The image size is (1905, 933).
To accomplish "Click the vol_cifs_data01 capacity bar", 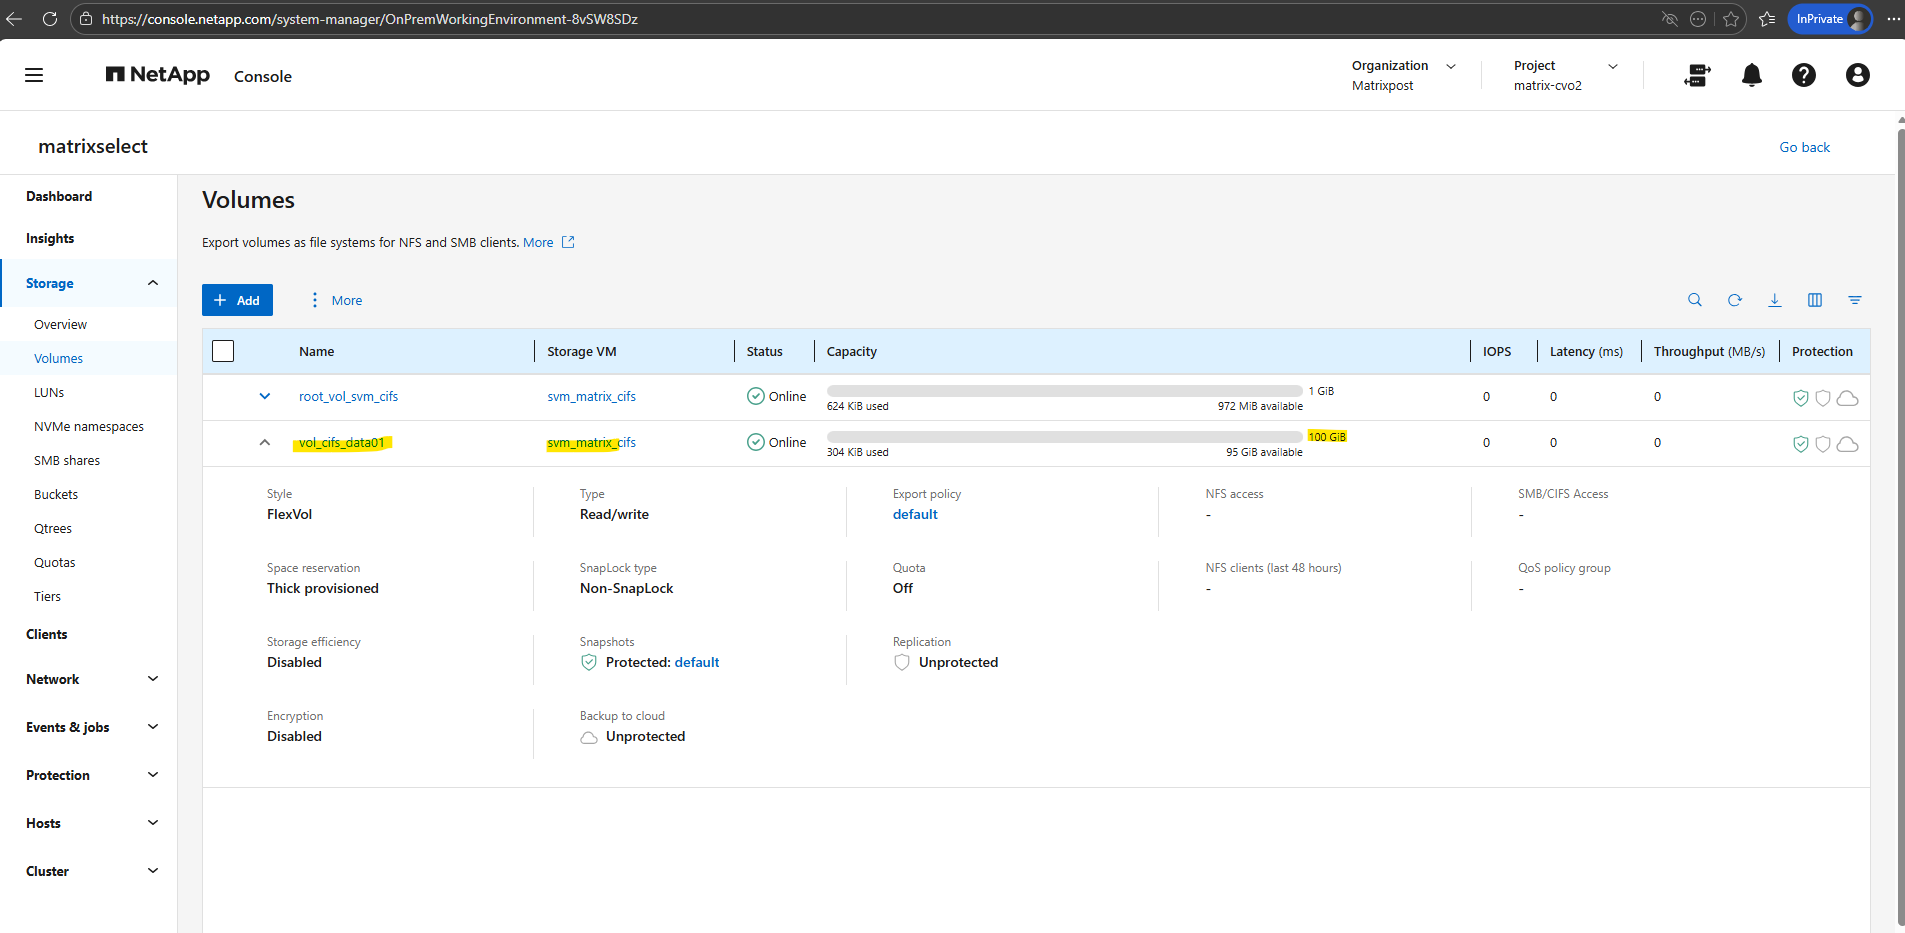I will [x=1064, y=437].
